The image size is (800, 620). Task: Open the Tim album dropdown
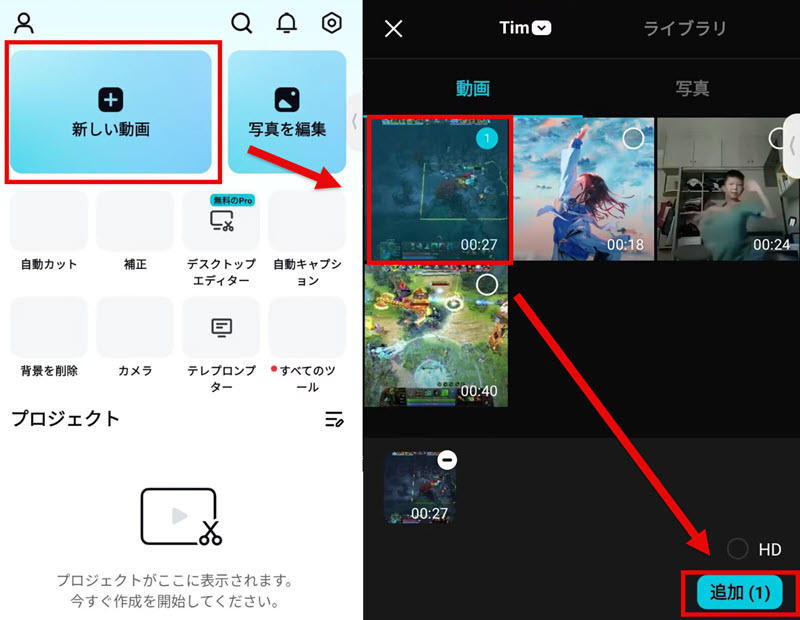click(525, 28)
